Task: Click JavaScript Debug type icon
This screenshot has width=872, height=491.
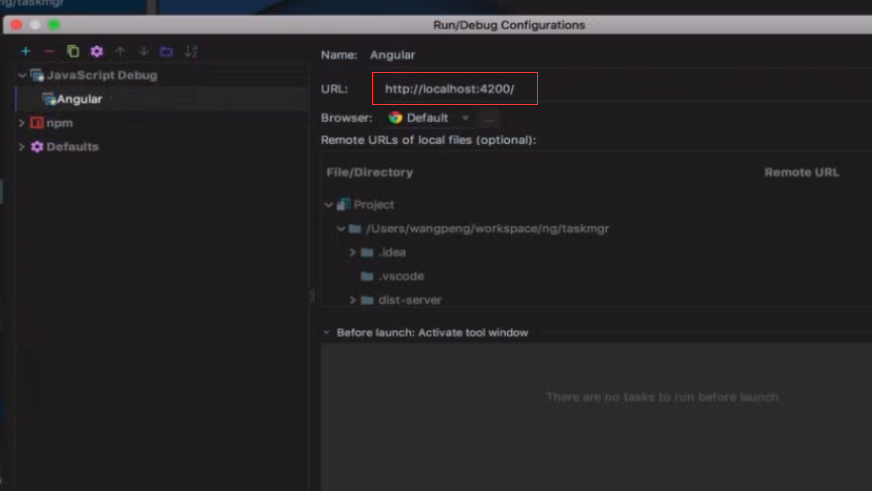Action: point(37,75)
